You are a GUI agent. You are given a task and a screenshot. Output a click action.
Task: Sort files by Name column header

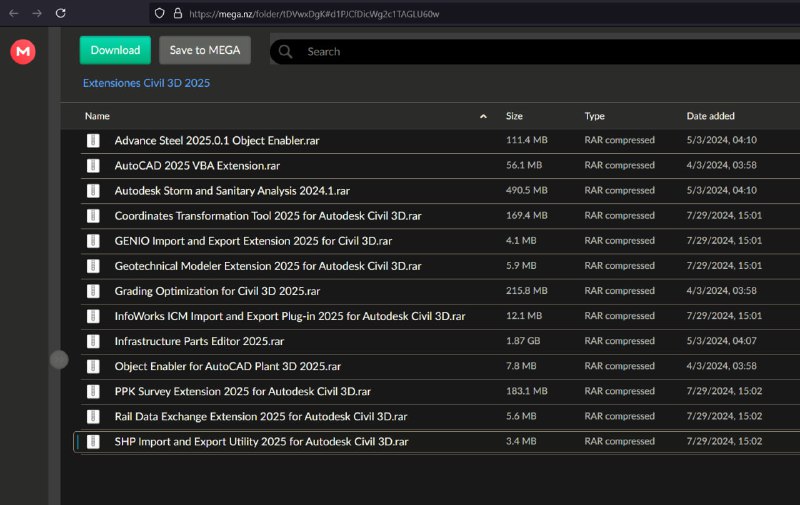97,116
